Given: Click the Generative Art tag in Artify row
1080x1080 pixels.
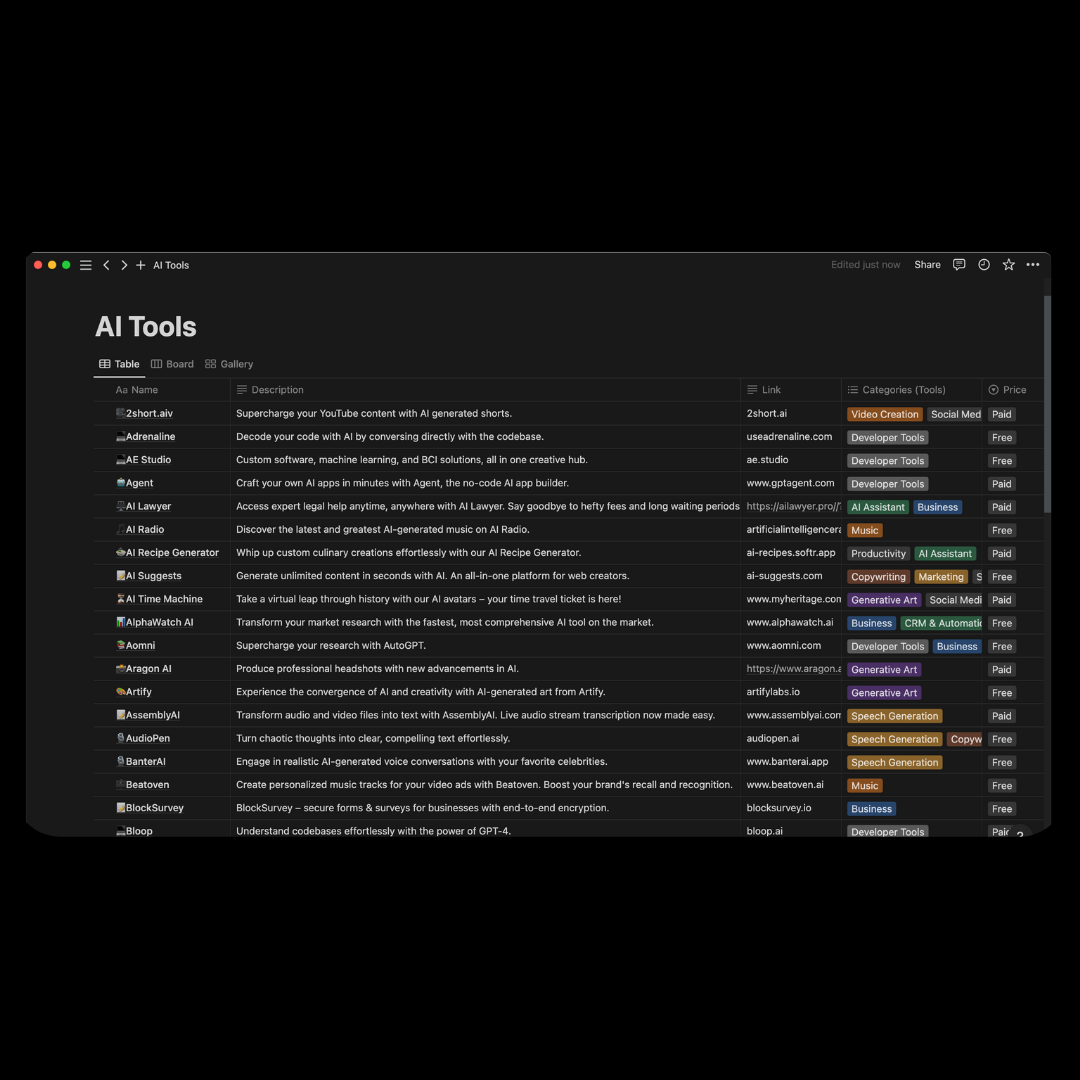Looking at the screenshot, I should click(884, 693).
